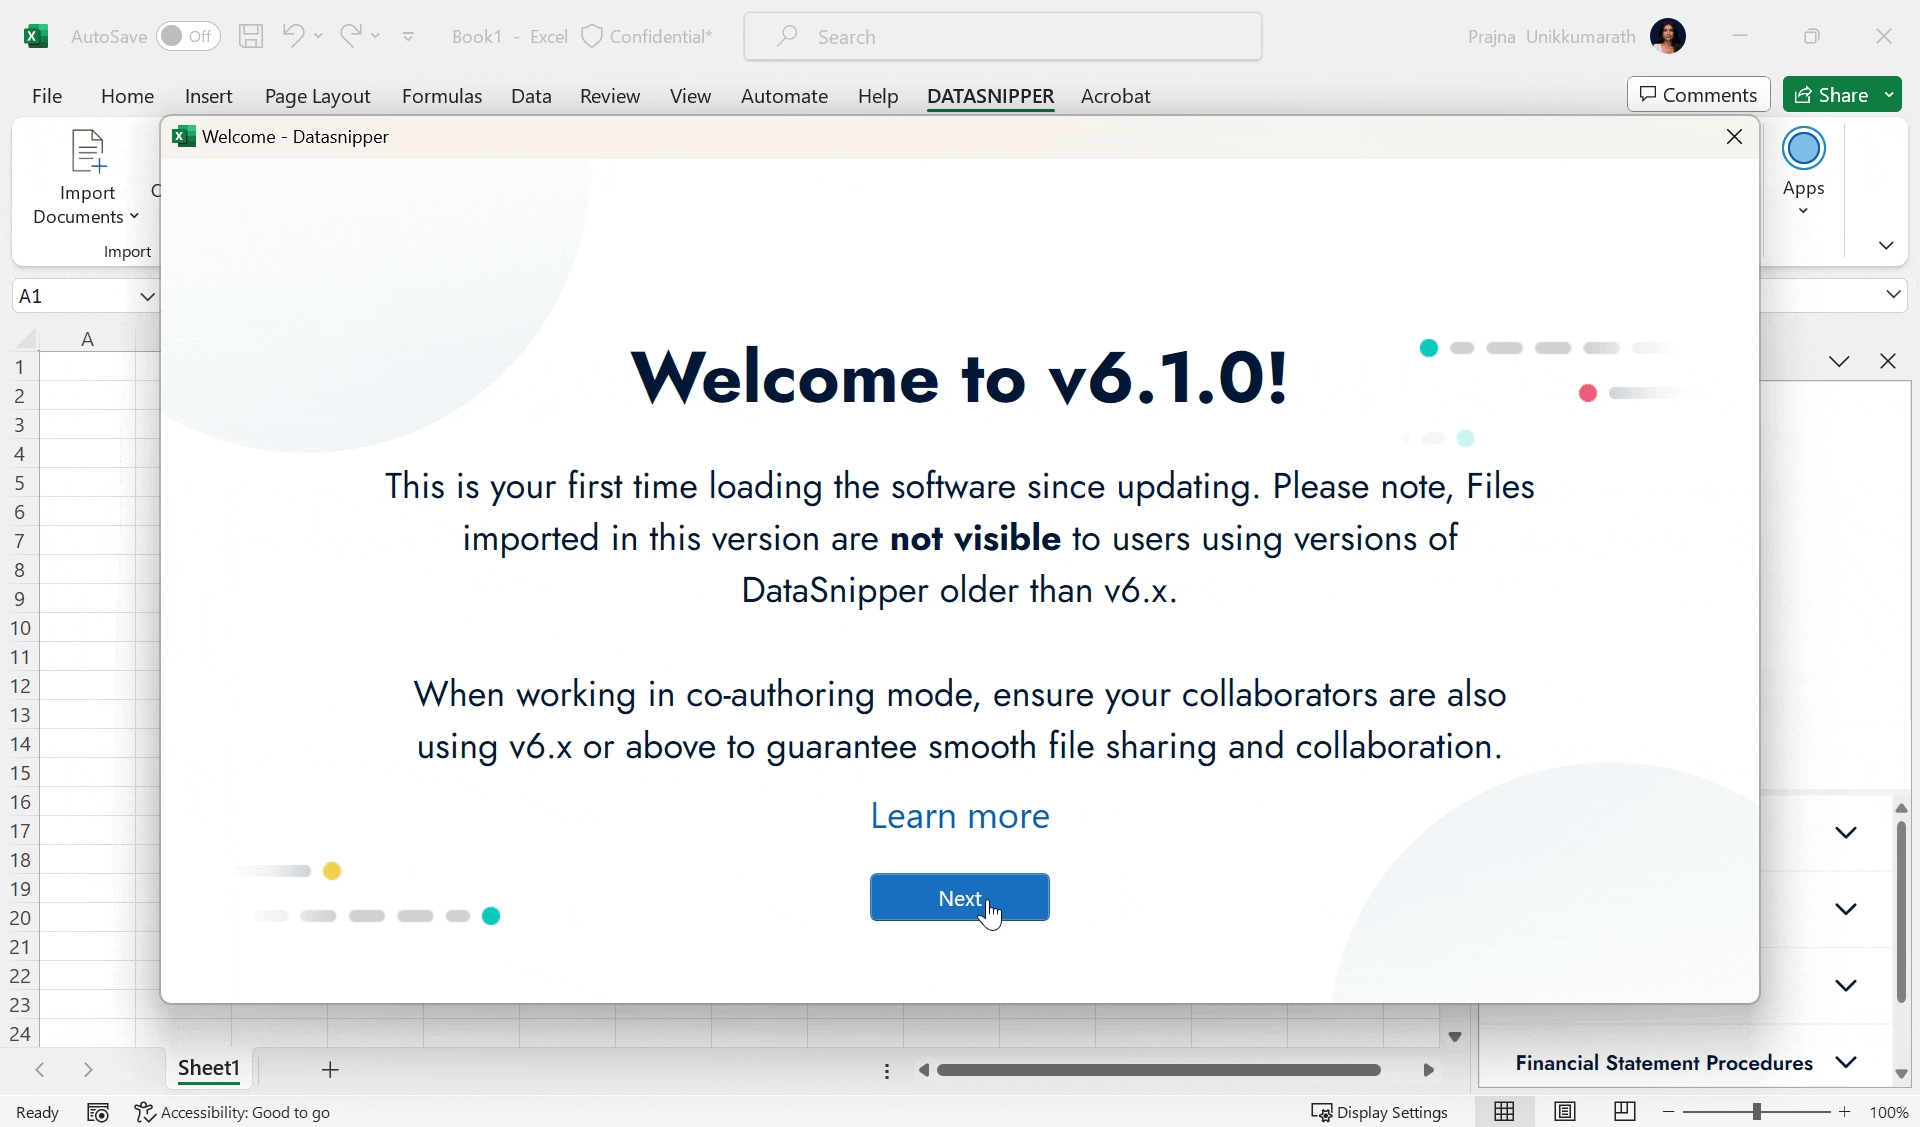Switch to the DATASNIPPER ribbon tab
The image size is (1920, 1127).
991,96
